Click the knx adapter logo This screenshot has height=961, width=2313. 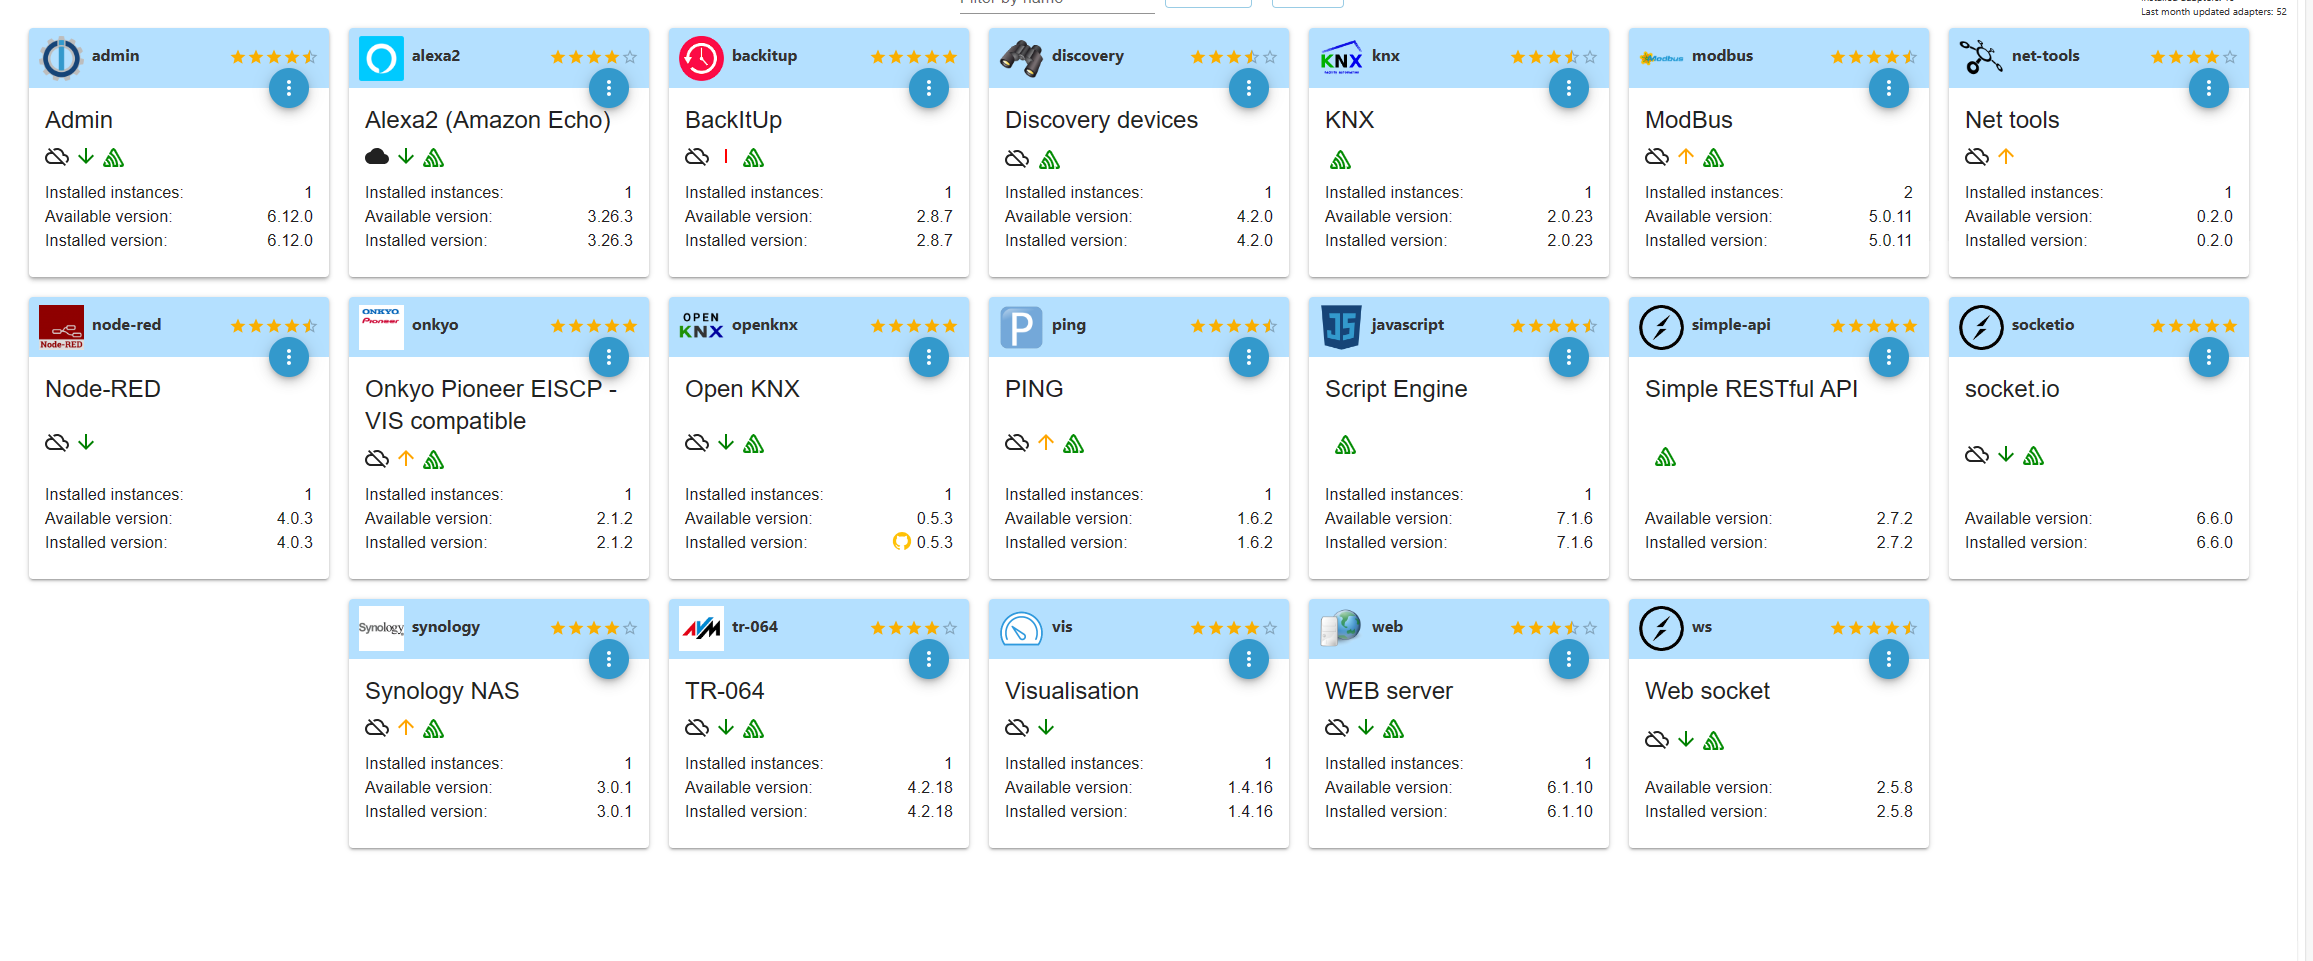(x=1341, y=58)
